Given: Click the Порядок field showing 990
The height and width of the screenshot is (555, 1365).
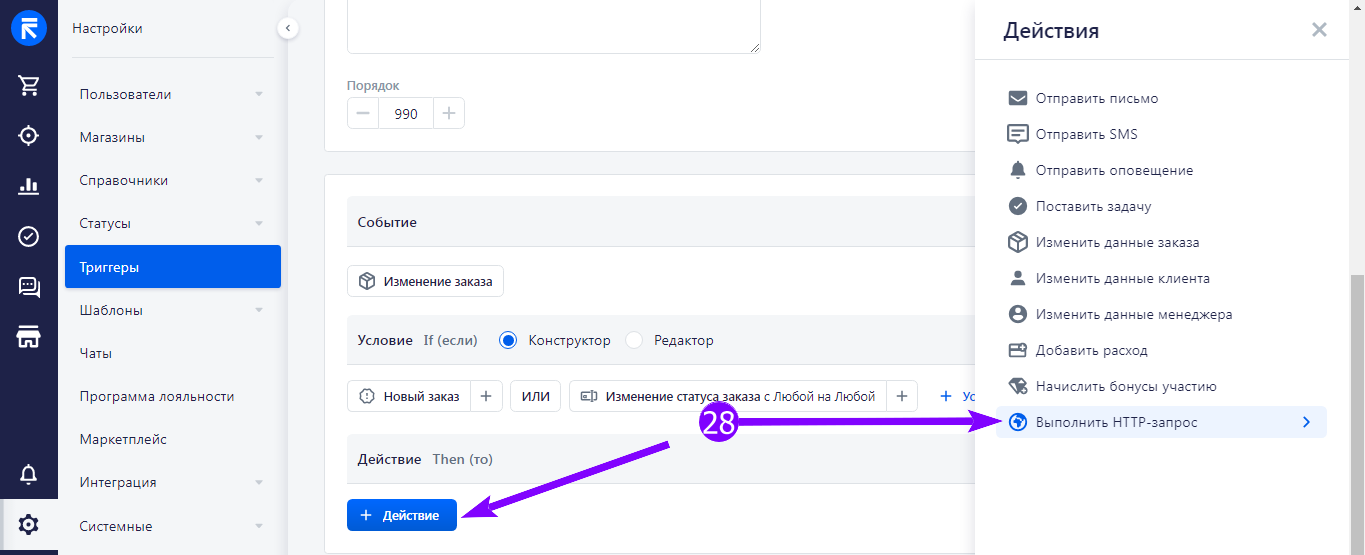Looking at the screenshot, I should click(x=406, y=113).
